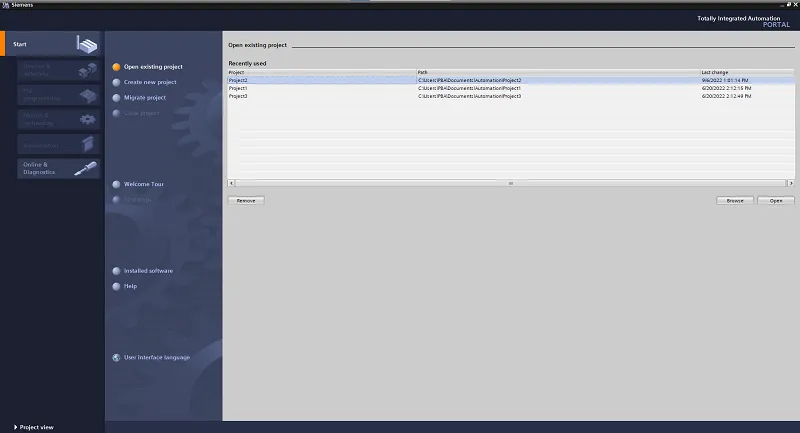
Task: Click the horizontal scrollbar thumb under the table
Action: click(x=511, y=183)
